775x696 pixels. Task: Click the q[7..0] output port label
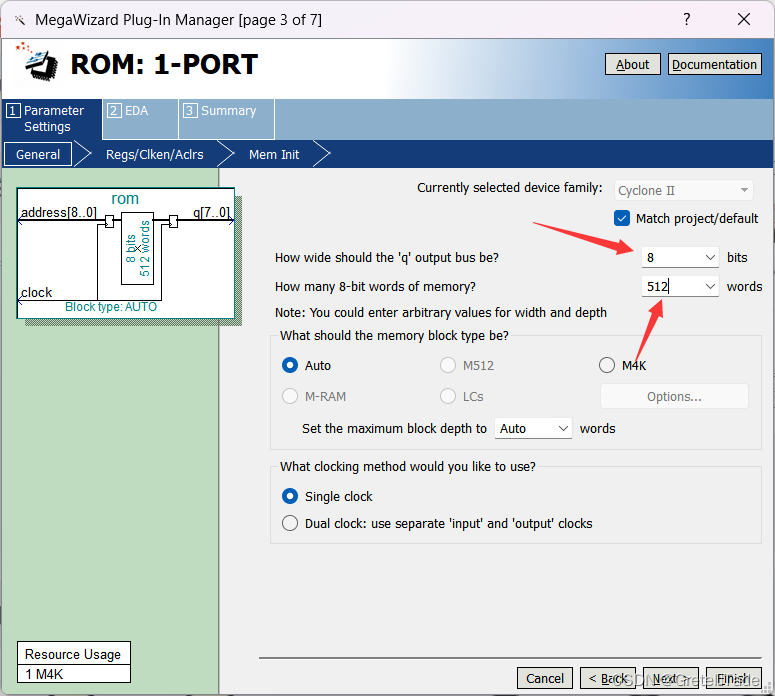point(211,213)
